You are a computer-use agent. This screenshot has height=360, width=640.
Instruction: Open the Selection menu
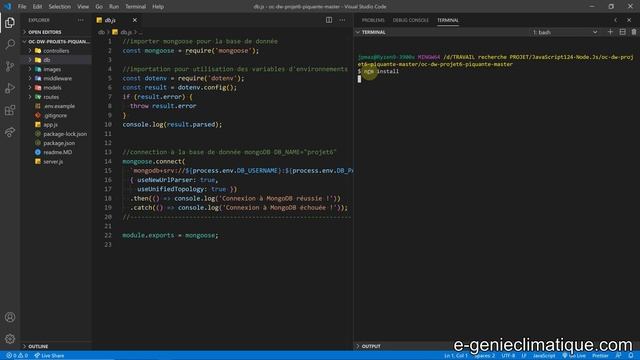60,7
